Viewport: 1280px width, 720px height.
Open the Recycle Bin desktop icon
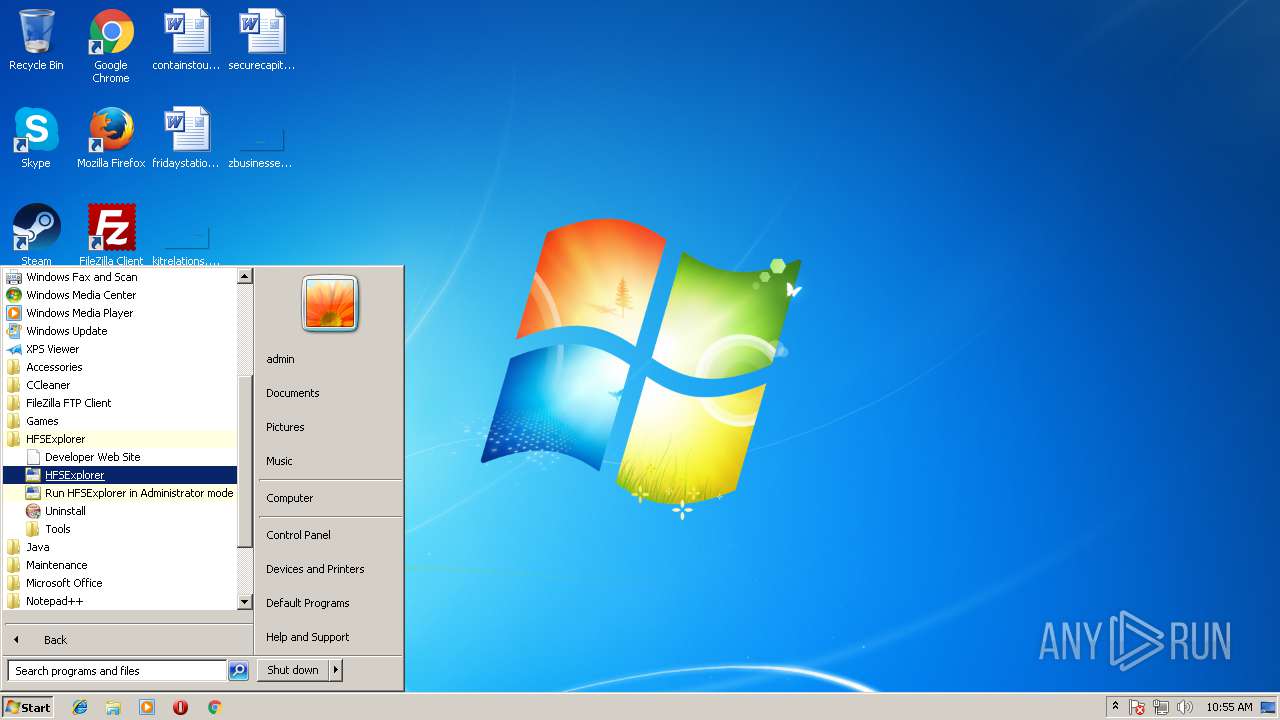coord(36,40)
